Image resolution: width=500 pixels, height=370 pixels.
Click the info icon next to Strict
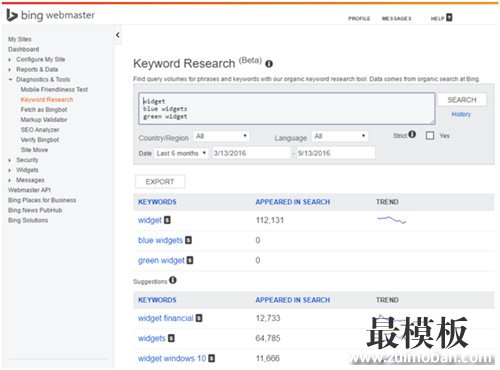(x=412, y=134)
